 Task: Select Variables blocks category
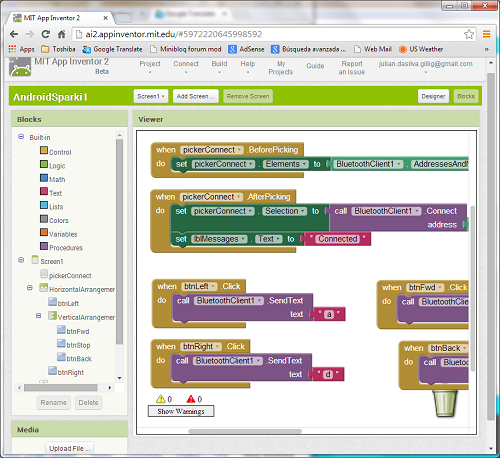(x=59, y=234)
